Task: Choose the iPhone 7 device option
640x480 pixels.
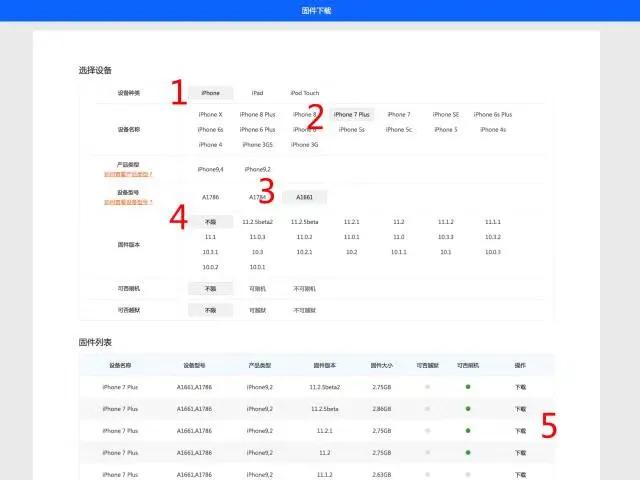Action: 399,115
